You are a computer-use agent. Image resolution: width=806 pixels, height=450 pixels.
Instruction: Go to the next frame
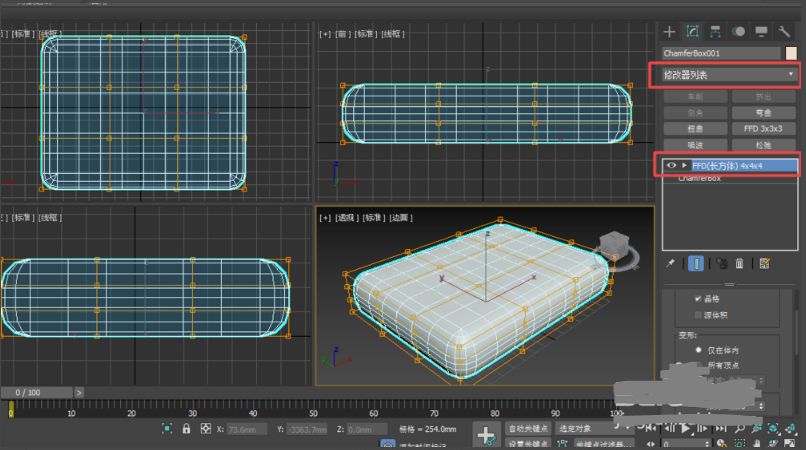point(703,428)
